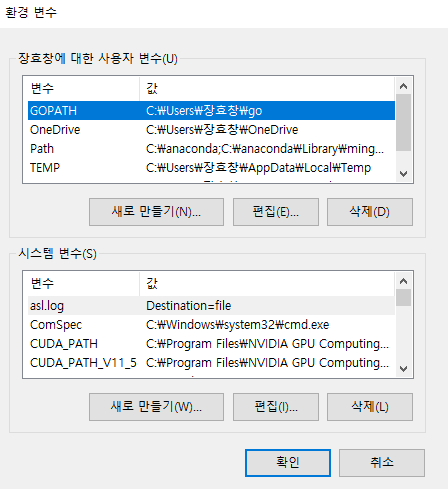Select the user Path variable row
Image resolution: width=448 pixels, height=489 pixels.
[x=211, y=149]
